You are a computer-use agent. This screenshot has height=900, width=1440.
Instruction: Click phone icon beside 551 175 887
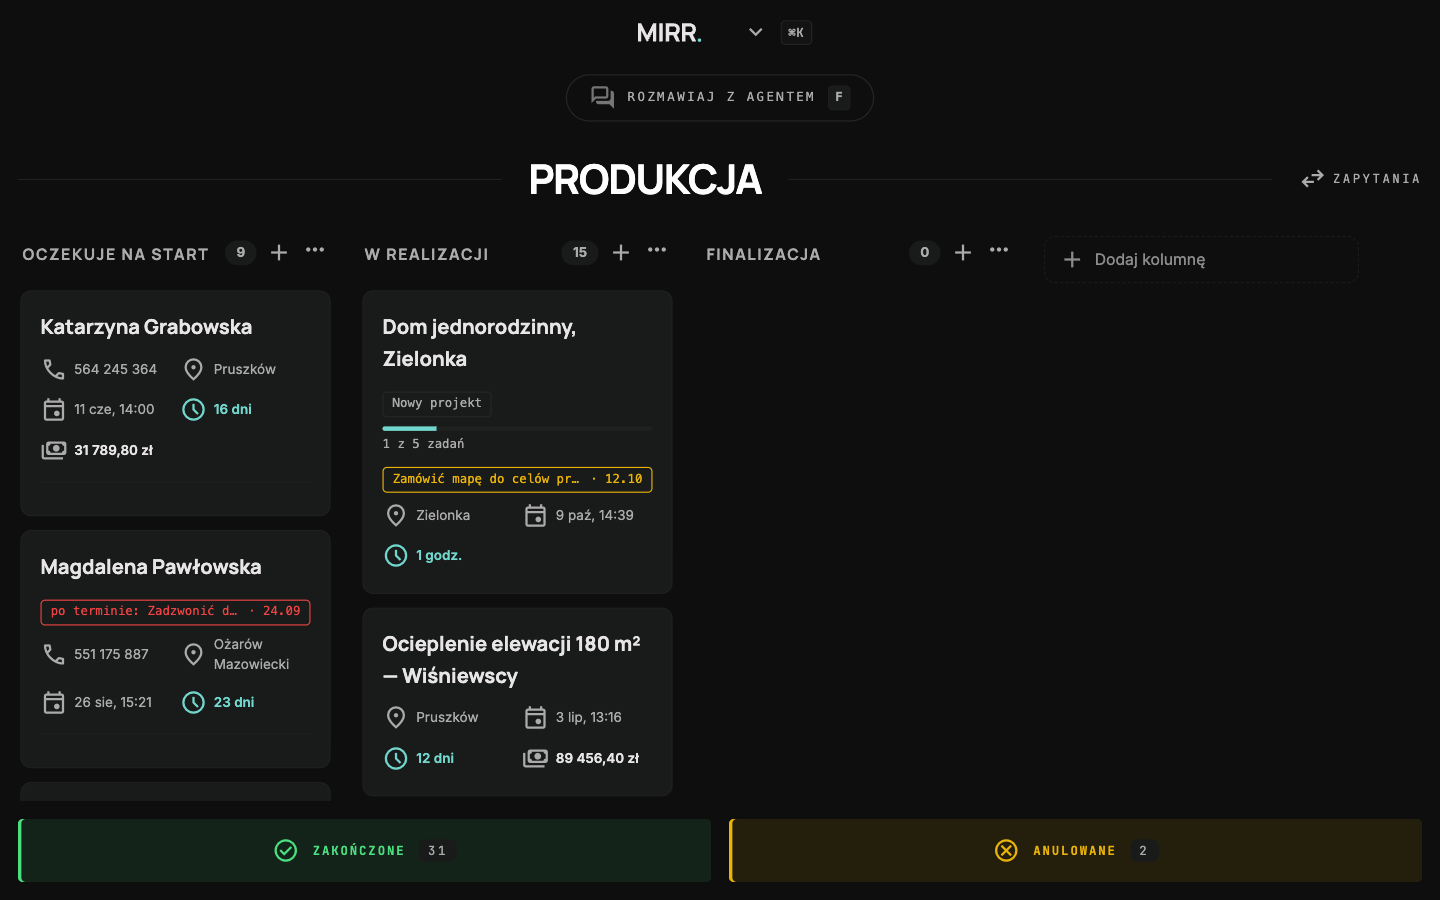coord(54,654)
